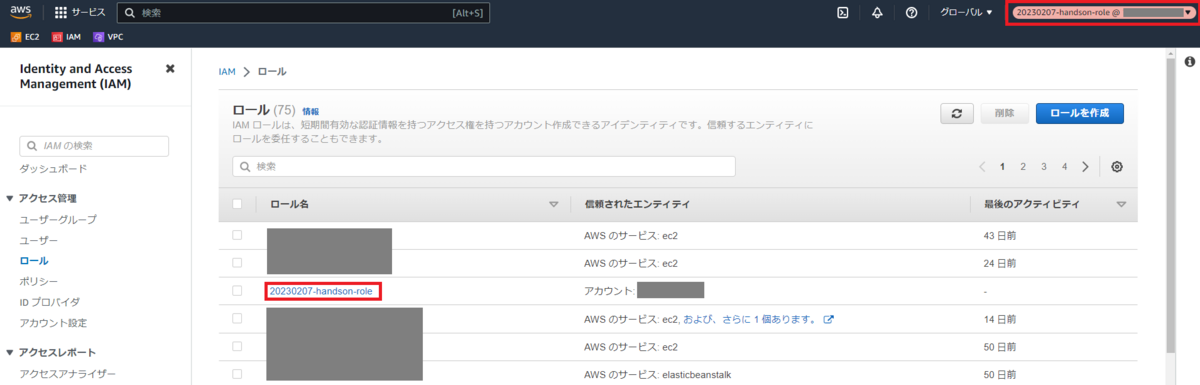The image size is (1200, 385).
Task: Sort by ロール名 column arrow
Action: (x=554, y=204)
